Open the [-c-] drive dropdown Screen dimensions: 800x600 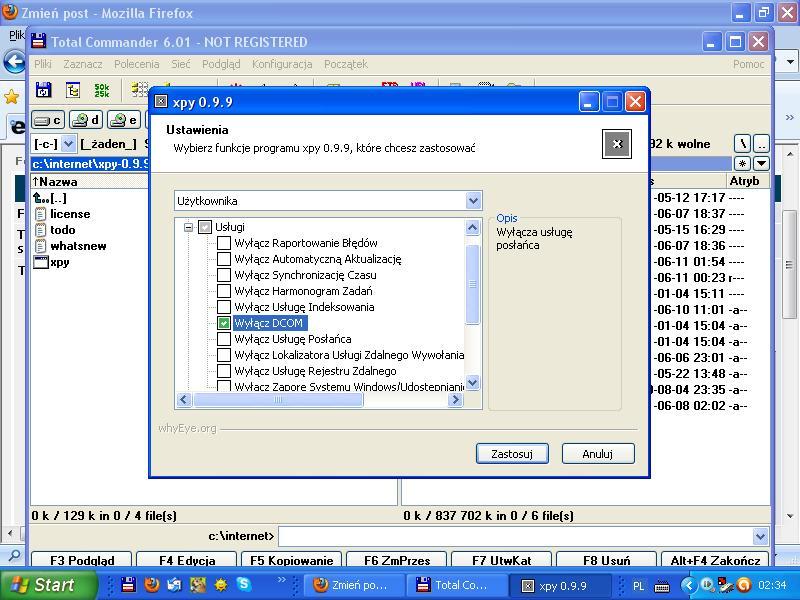pos(68,144)
